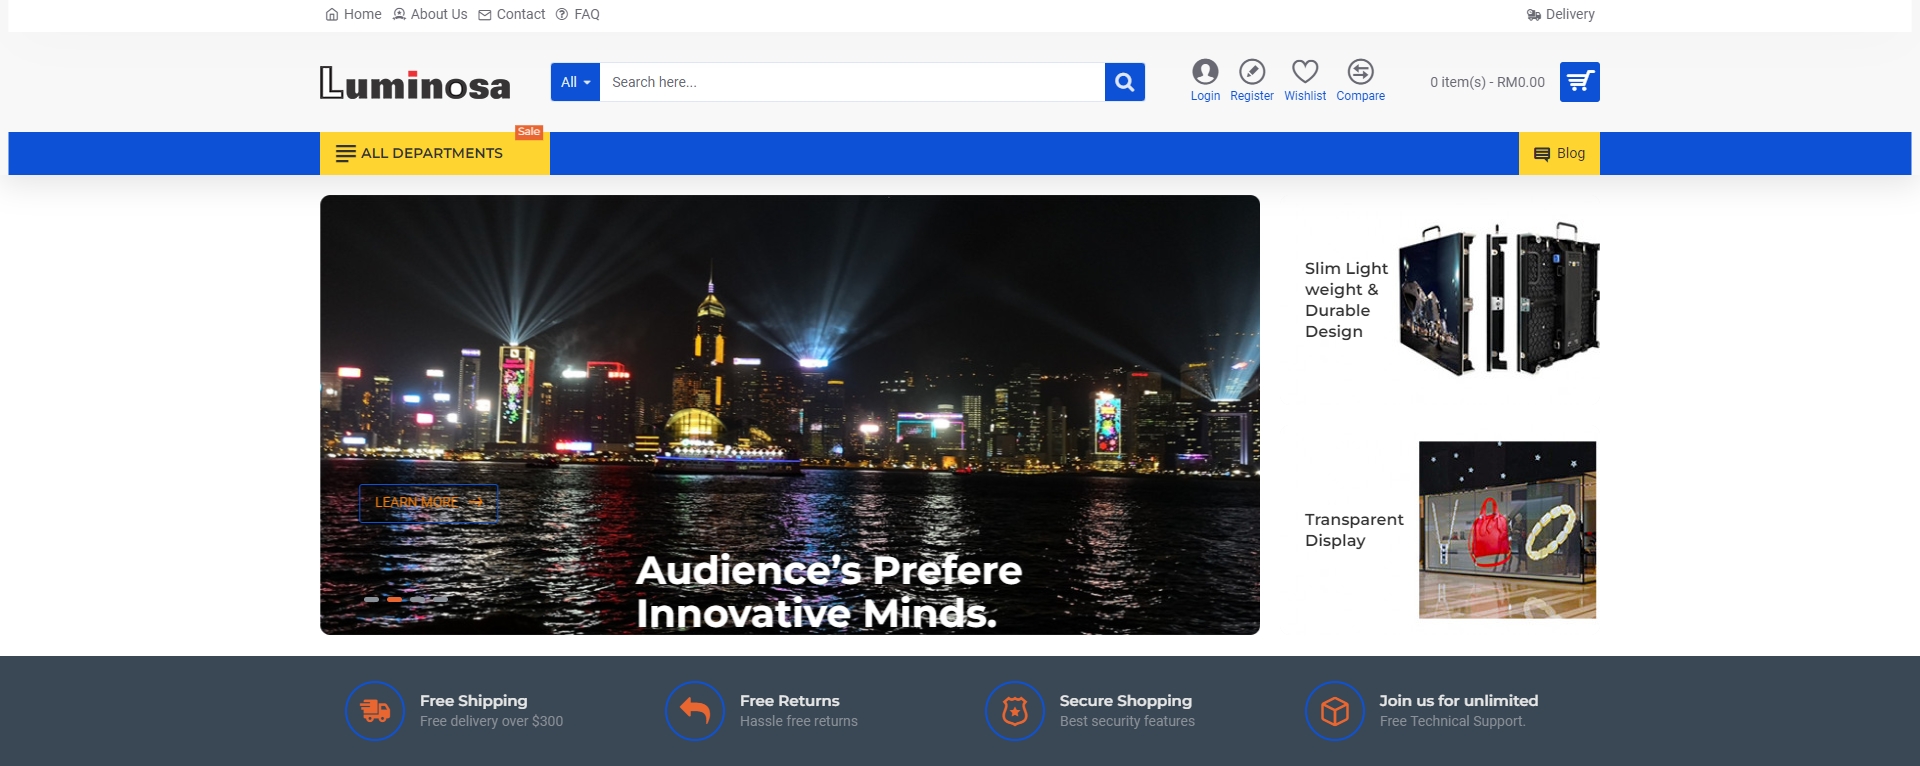Select the first carousel slide indicator
This screenshot has height=766, width=1920.
pyautogui.click(x=371, y=599)
